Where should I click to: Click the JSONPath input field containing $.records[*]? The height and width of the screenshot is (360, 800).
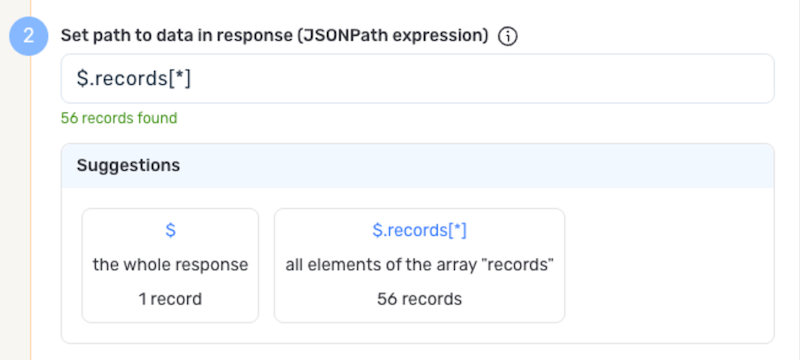[417, 79]
